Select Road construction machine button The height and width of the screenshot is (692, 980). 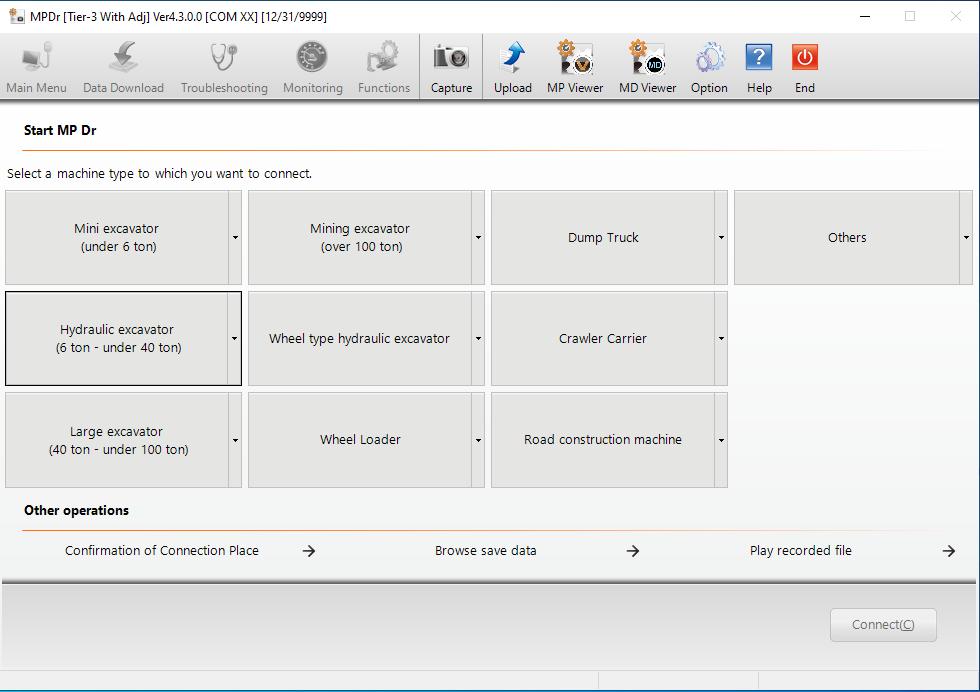click(602, 440)
